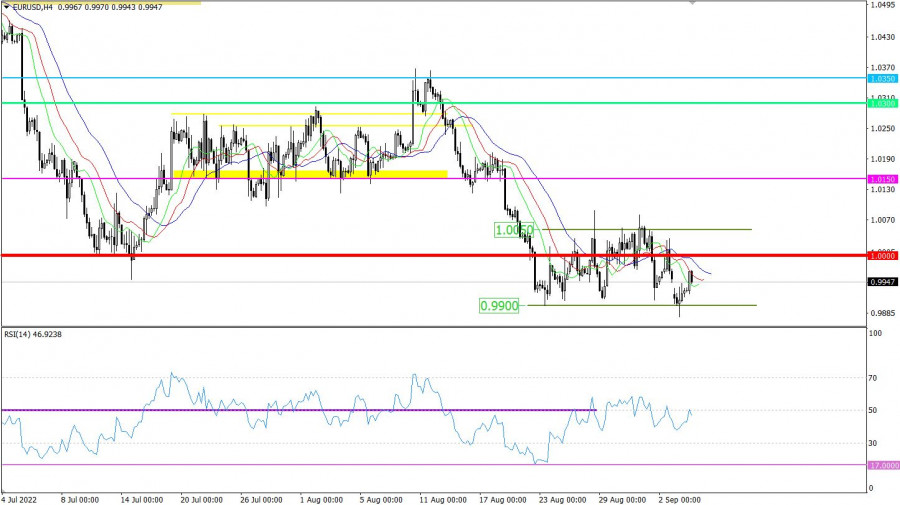Click the black 0.9947 current price tag

click(x=882, y=282)
